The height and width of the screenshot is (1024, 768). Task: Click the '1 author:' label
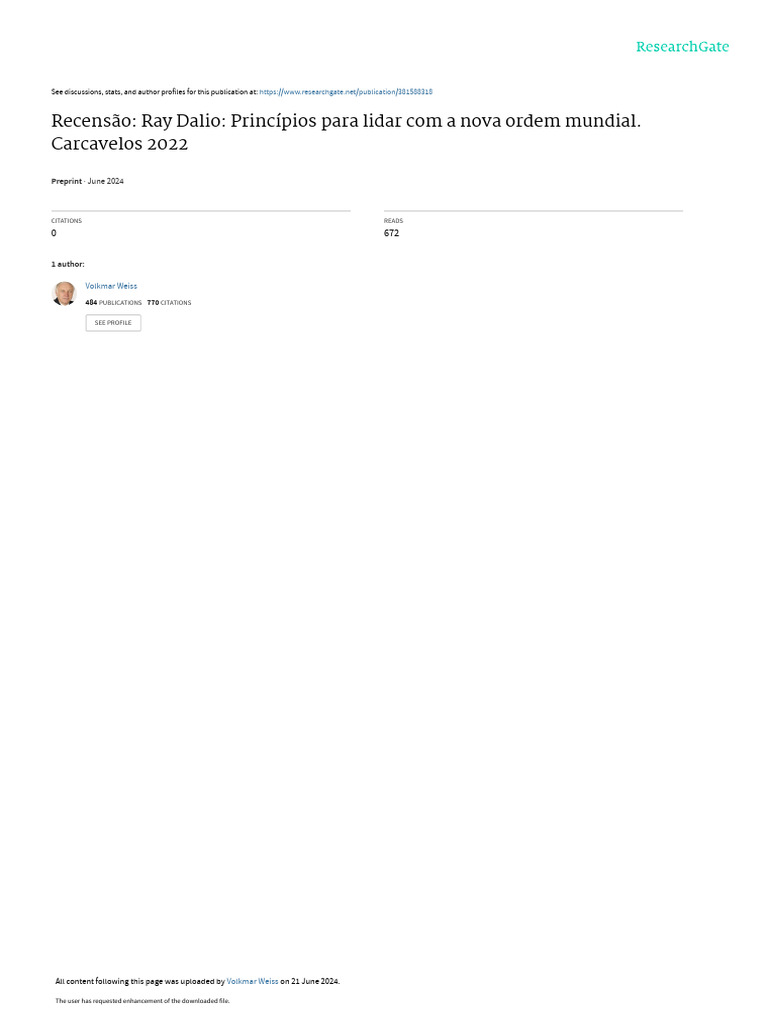coord(68,264)
